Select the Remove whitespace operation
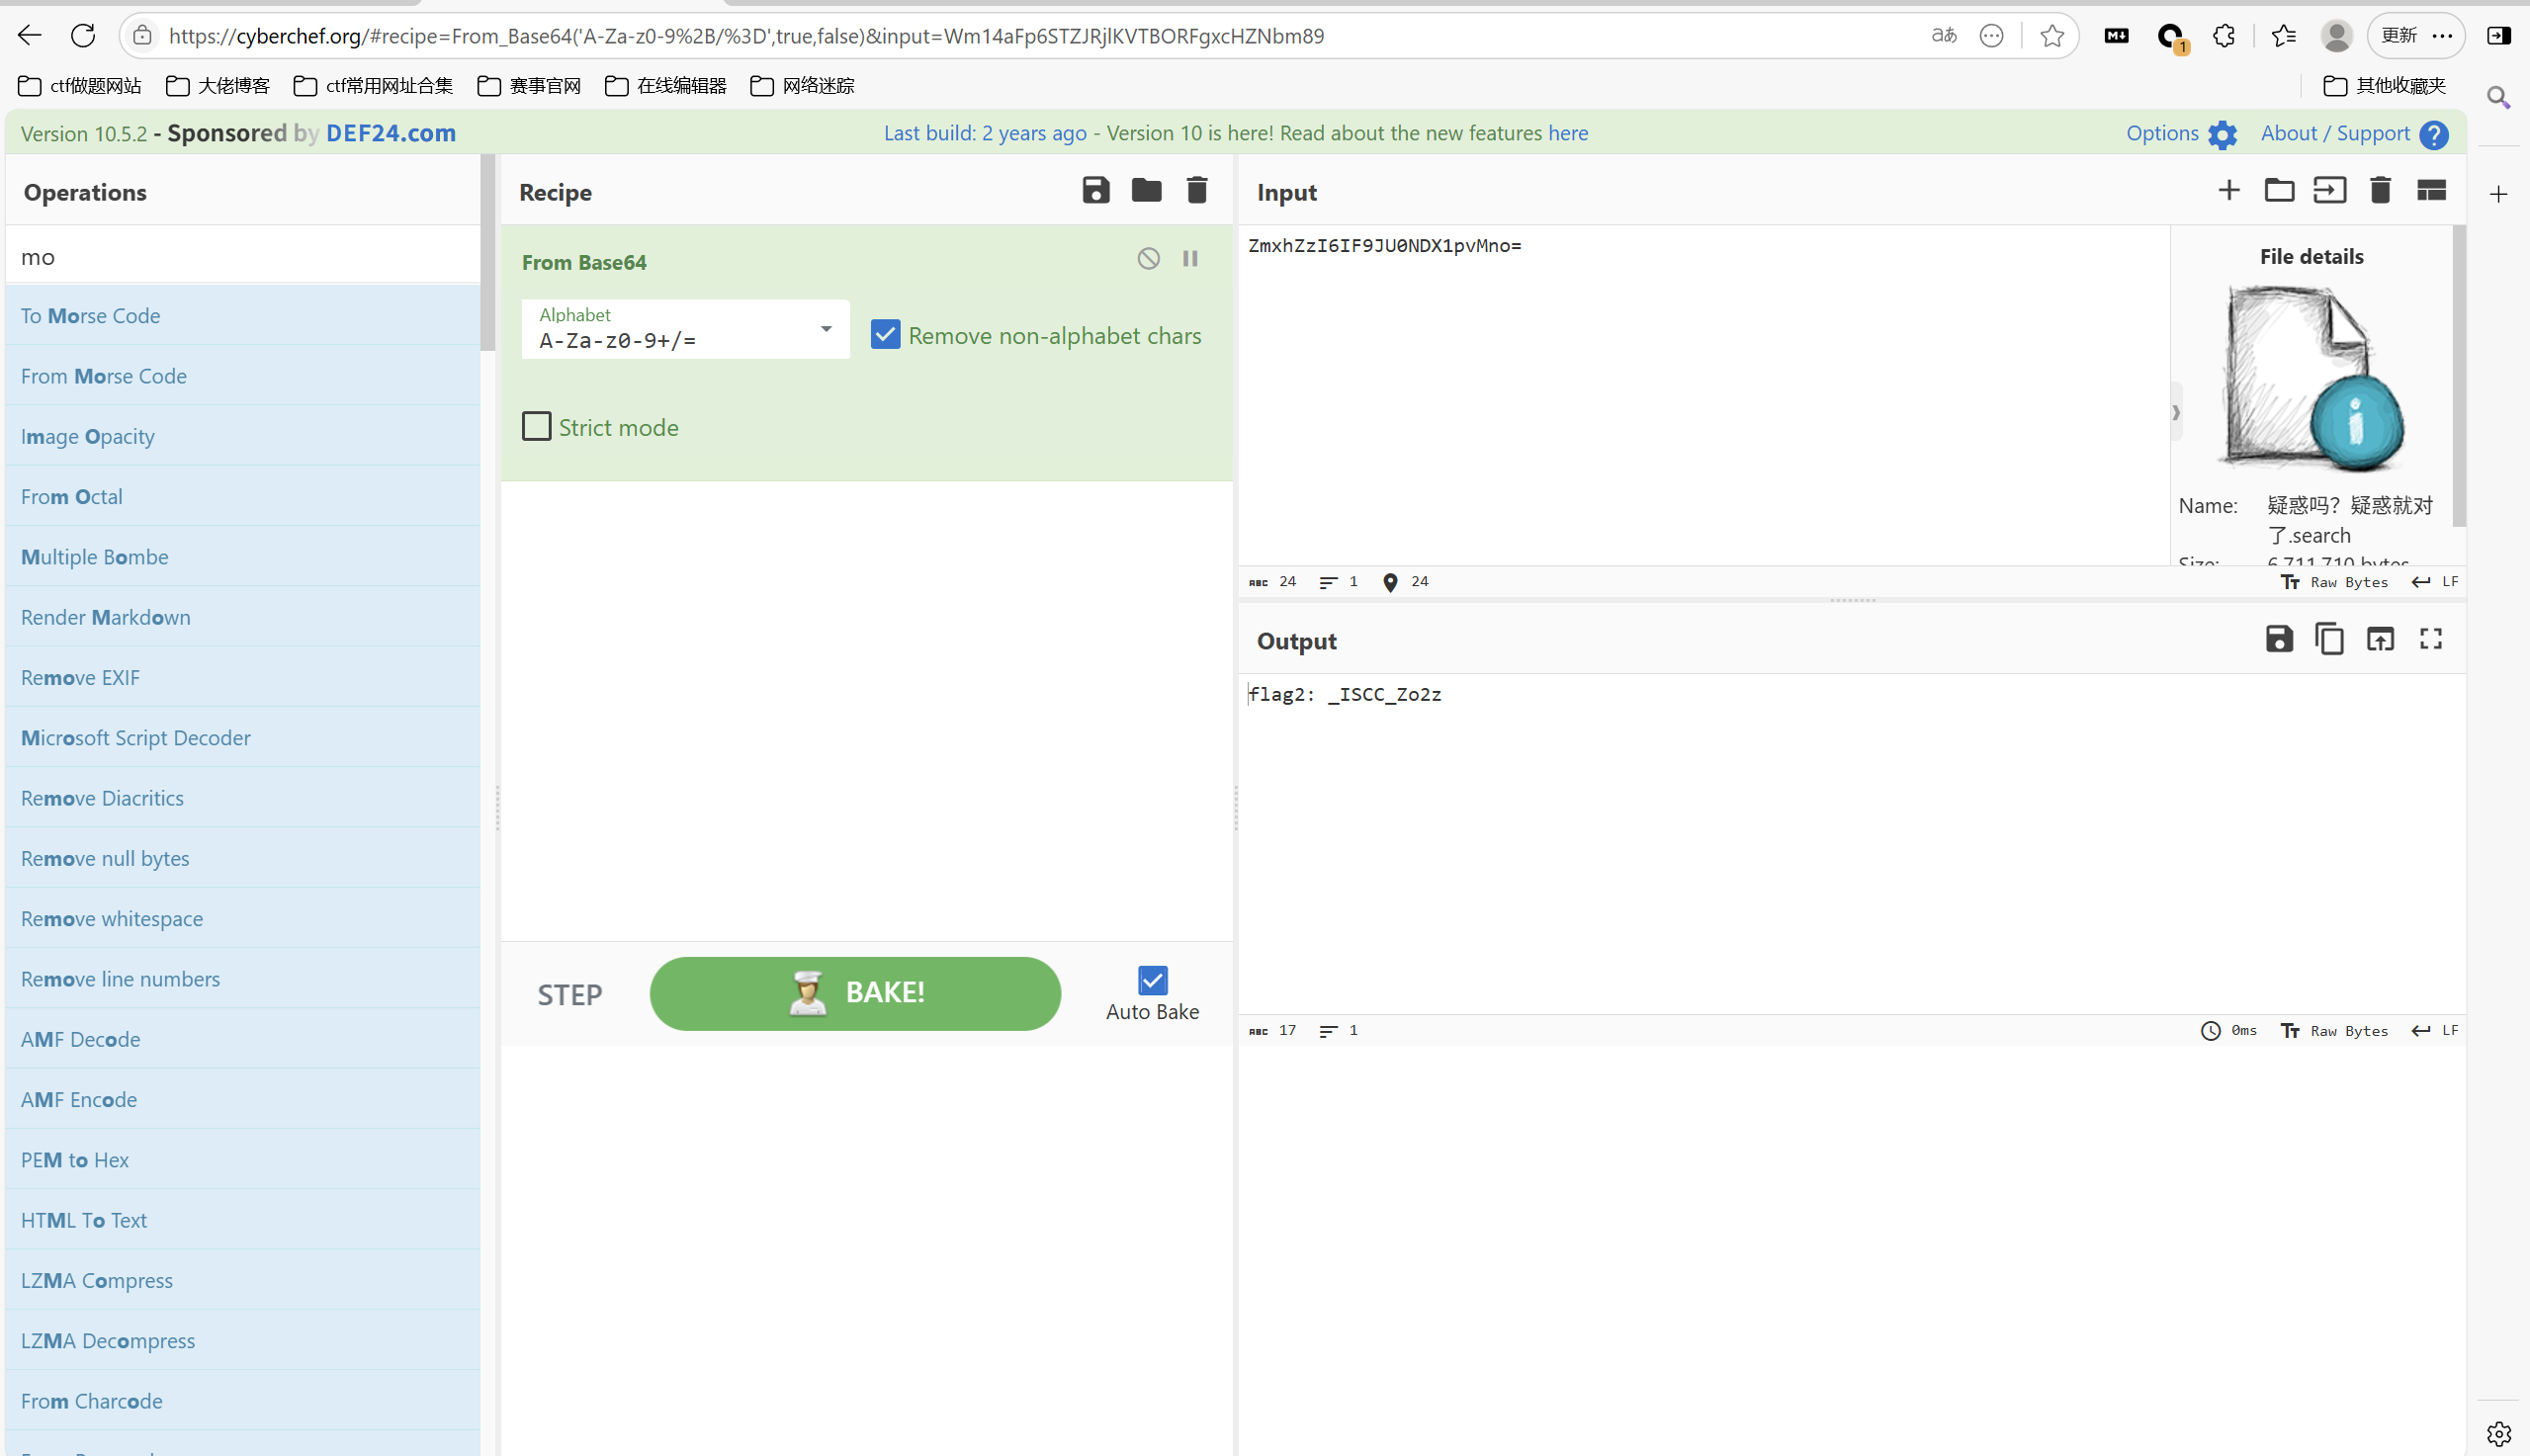Image resolution: width=2530 pixels, height=1456 pixels. pos(242,918)
